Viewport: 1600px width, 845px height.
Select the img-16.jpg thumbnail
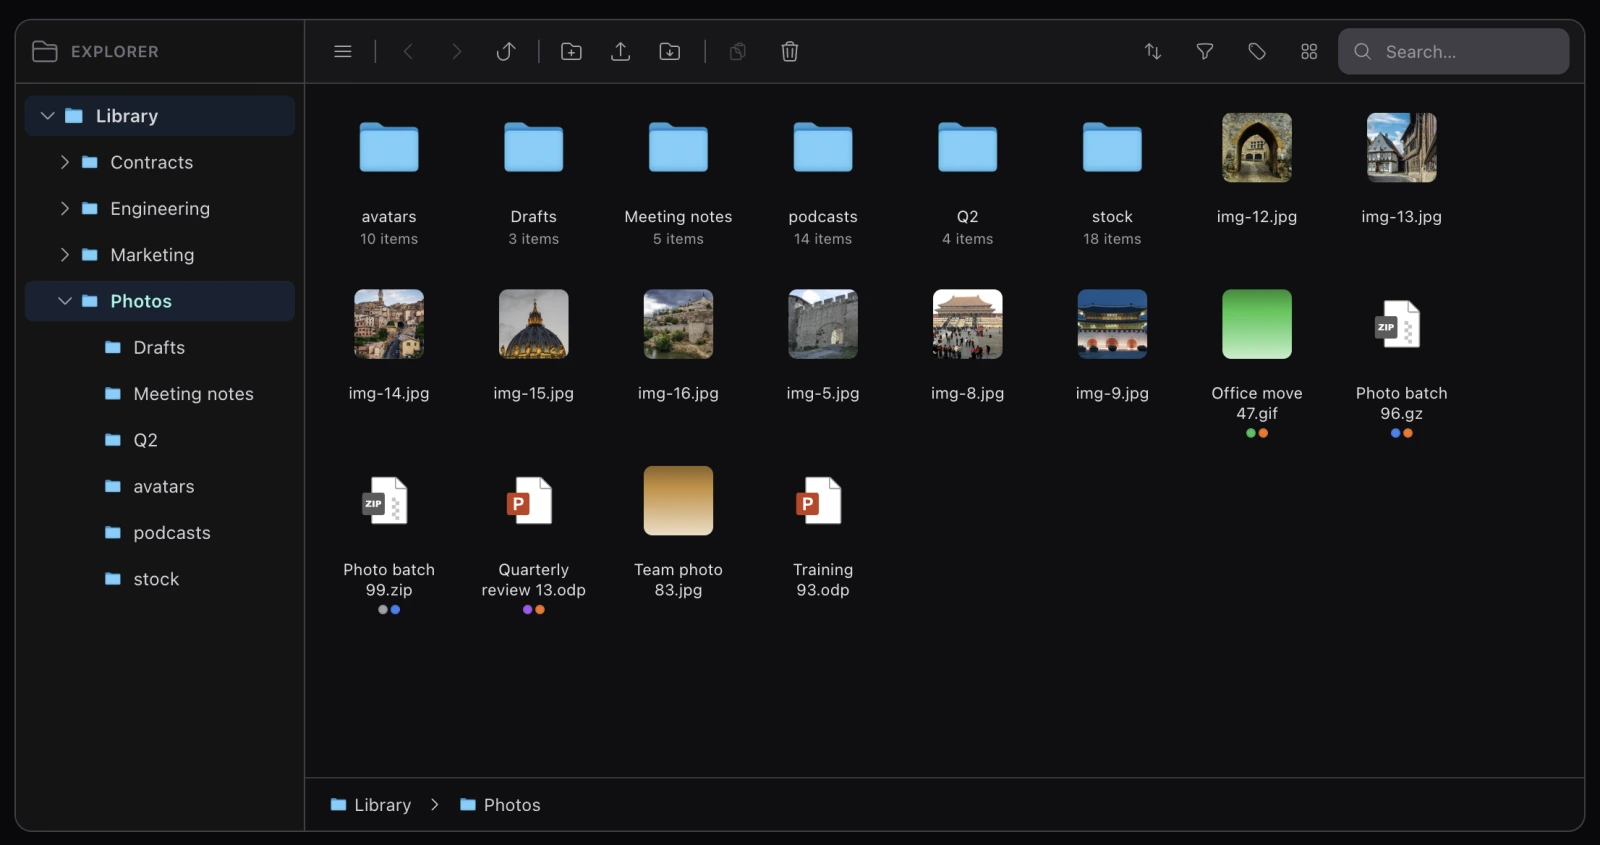click(678, 324)
